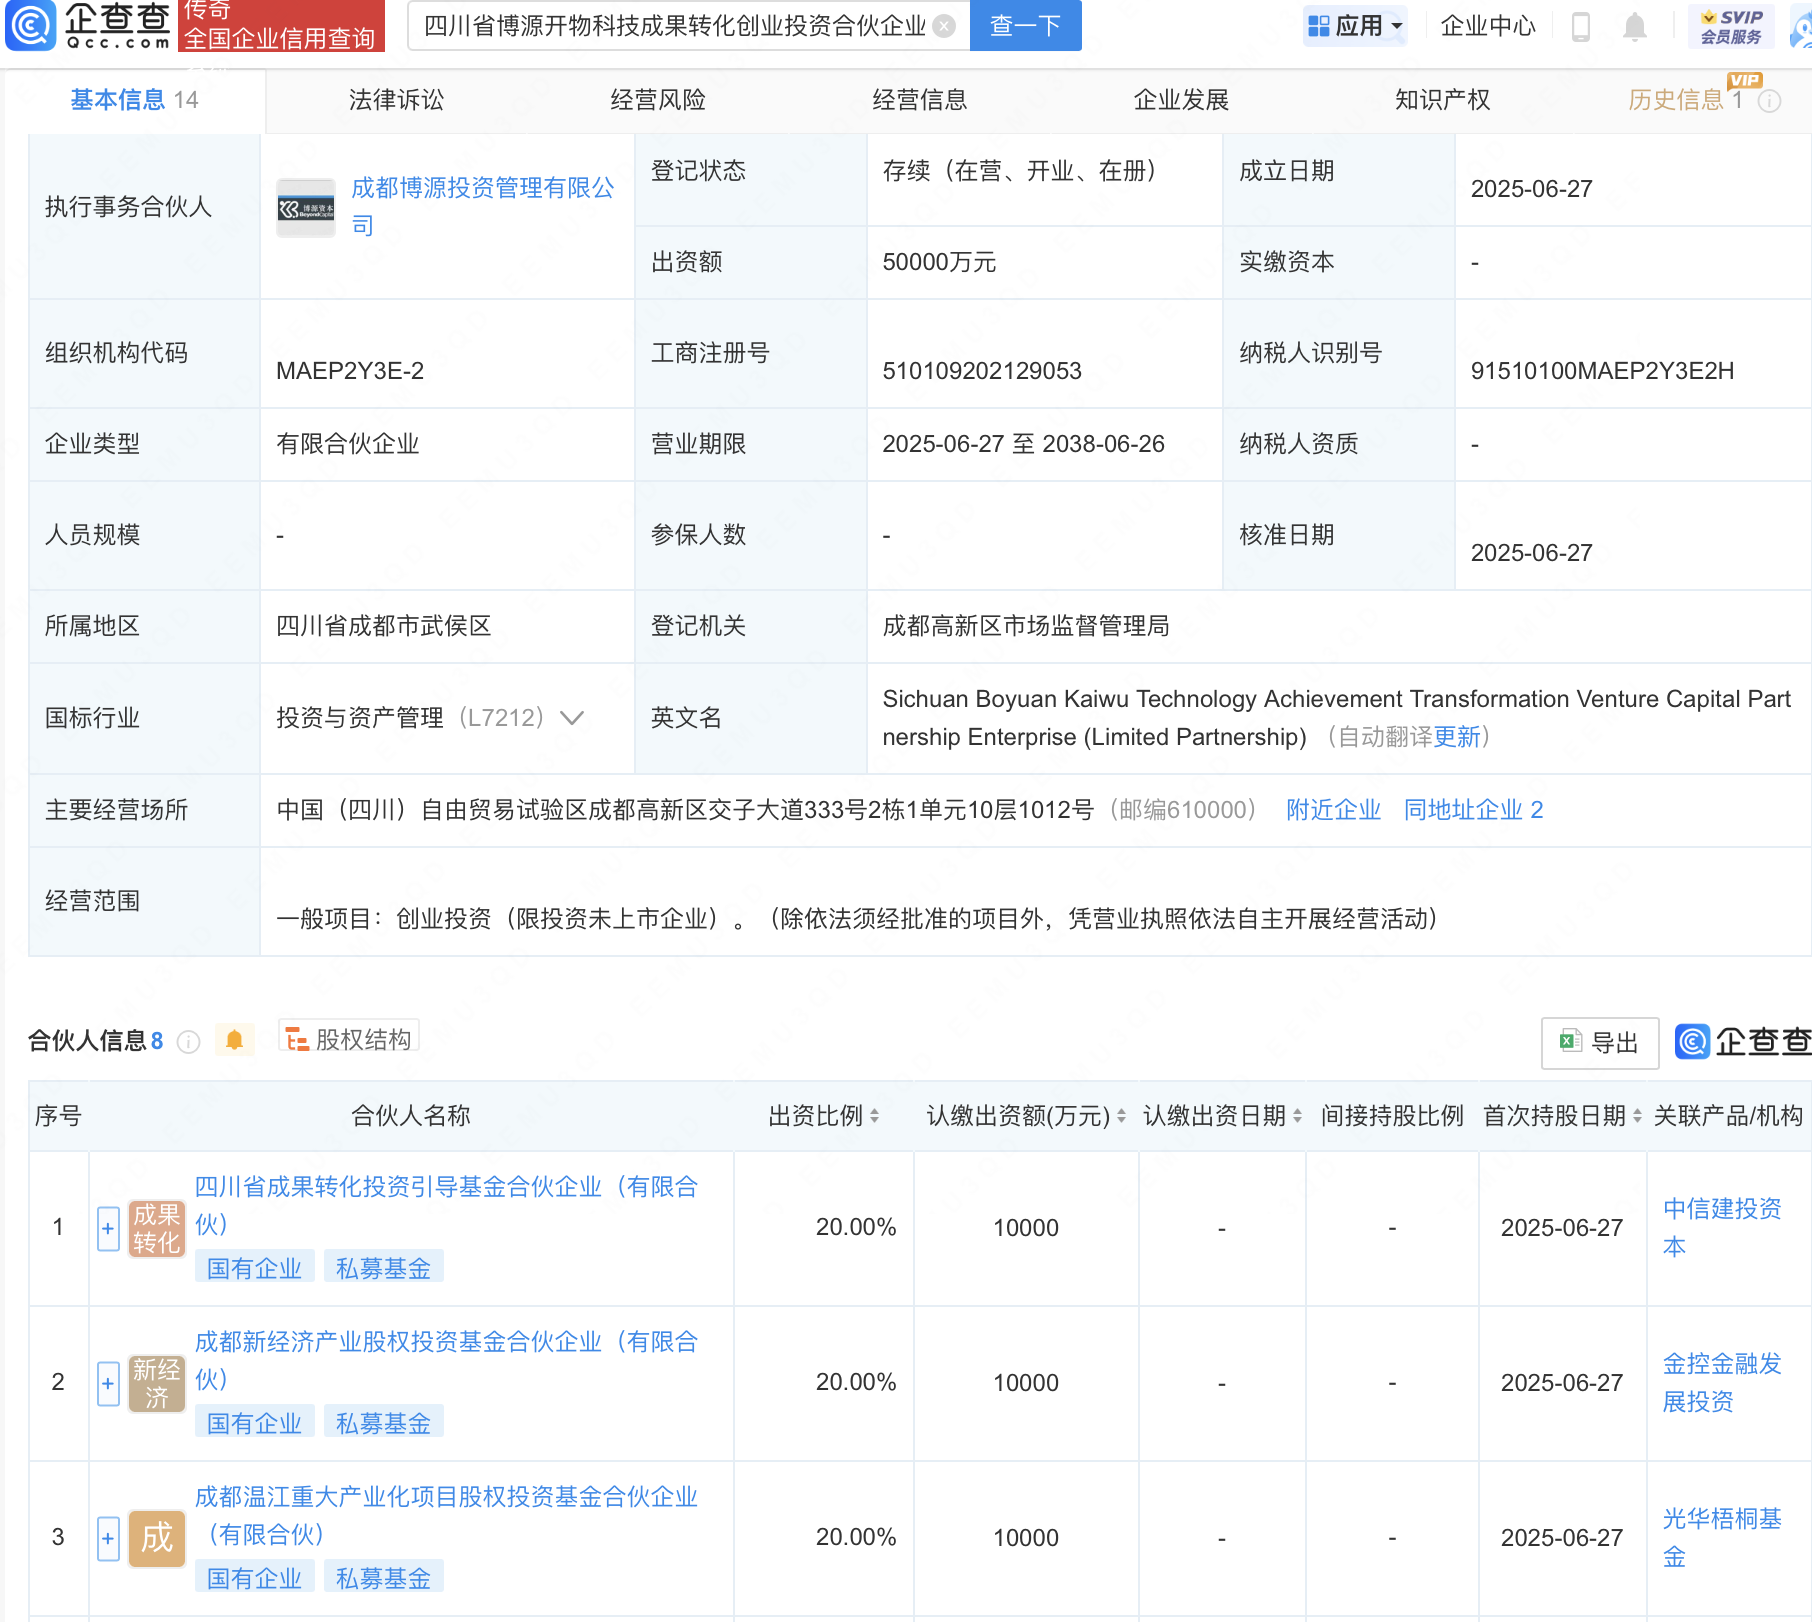
Task: Toggle the partner alert bell icon
Action: pos(234,1040)
